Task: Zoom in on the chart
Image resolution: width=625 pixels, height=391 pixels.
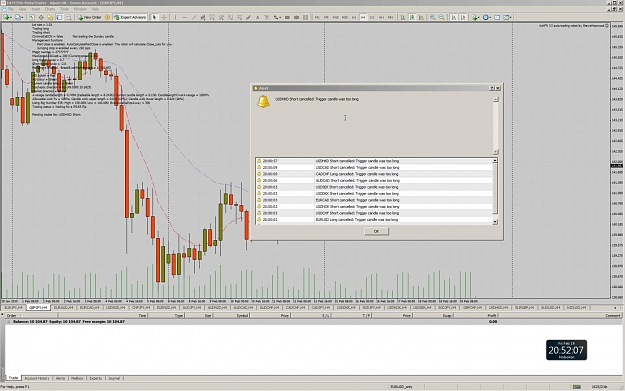Action: coord(432,17)
